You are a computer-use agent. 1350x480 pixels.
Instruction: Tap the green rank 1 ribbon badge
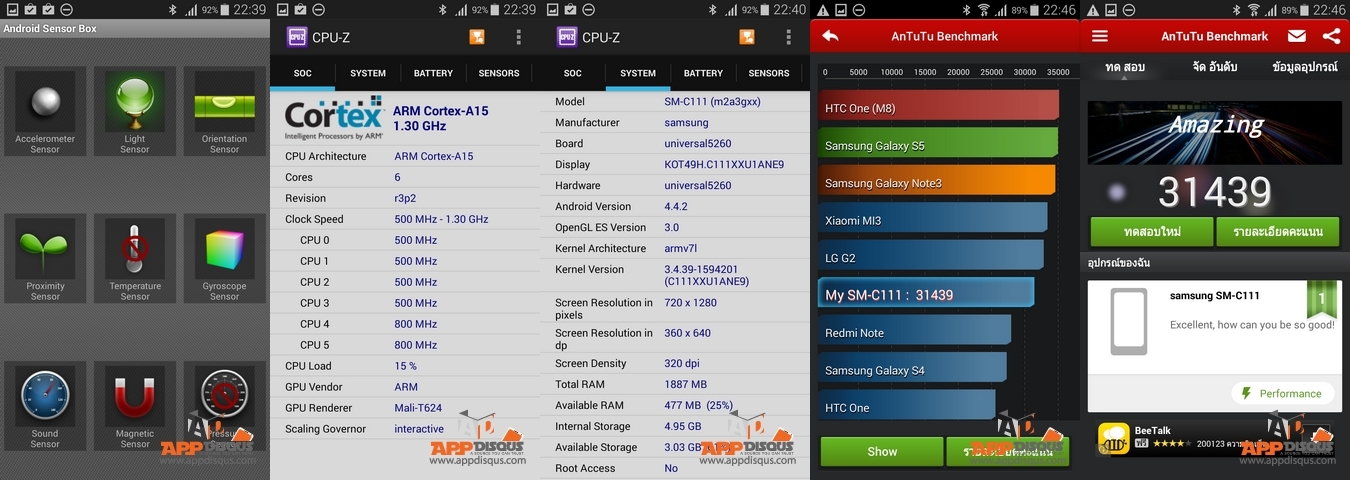point(1321,299)
